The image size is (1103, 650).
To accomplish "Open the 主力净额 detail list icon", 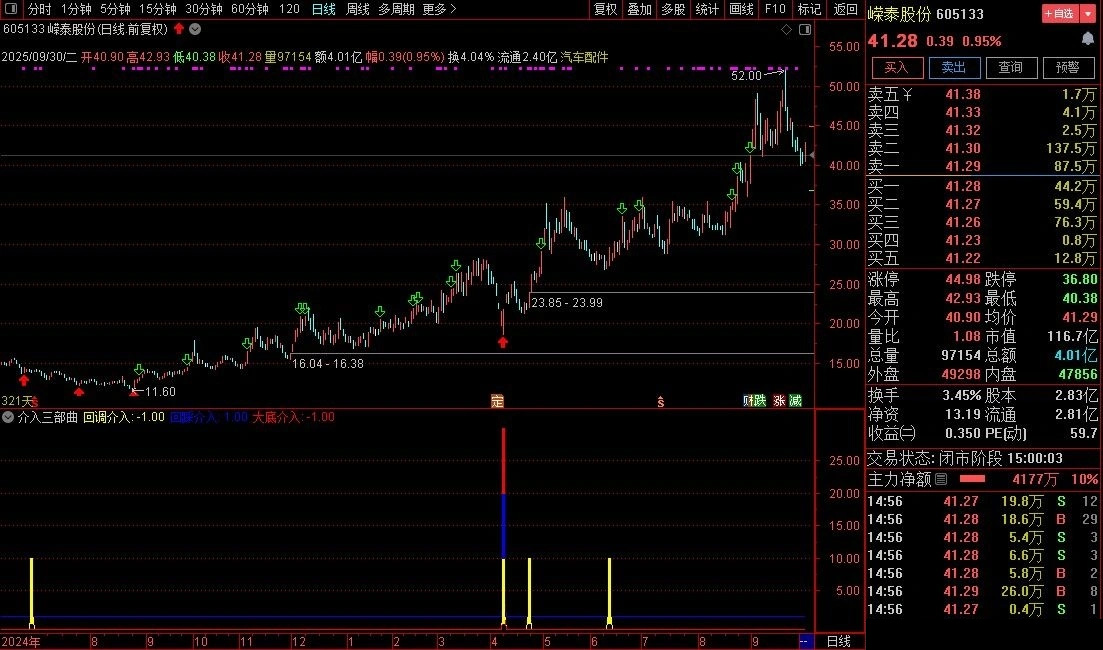I will coord(941,479).
